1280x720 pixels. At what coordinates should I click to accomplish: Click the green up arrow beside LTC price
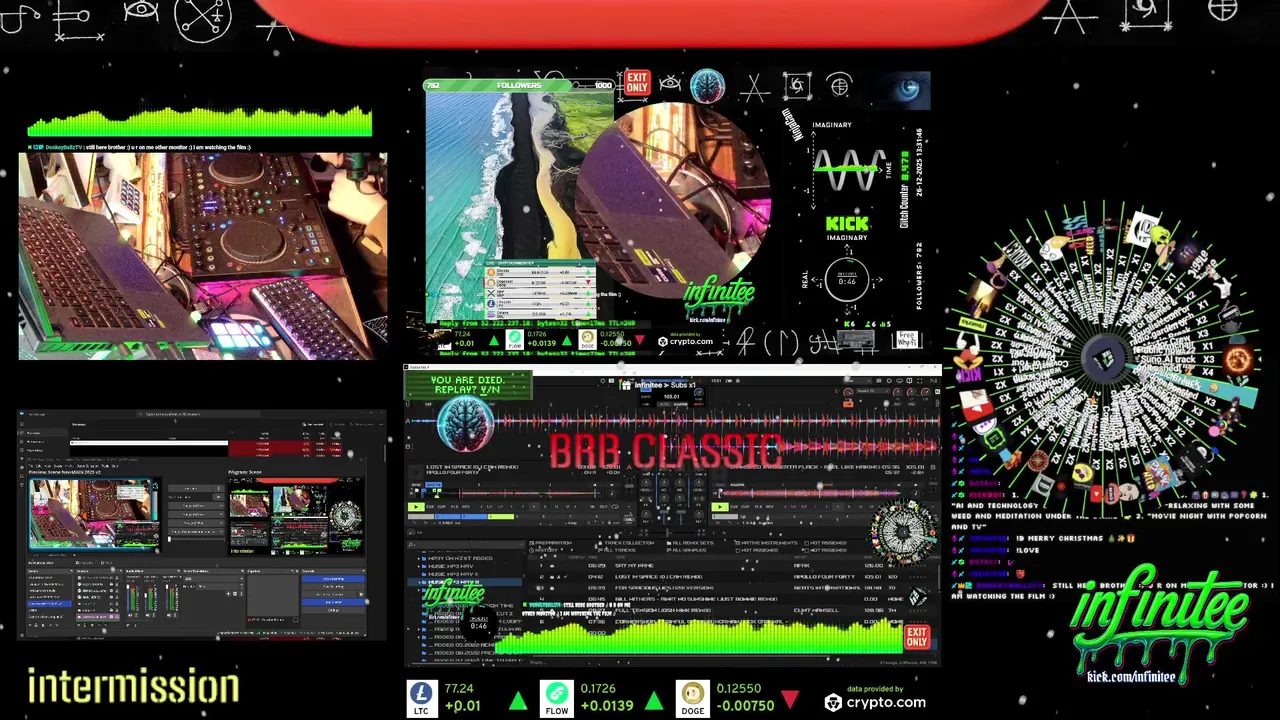(x=518, y=700)
